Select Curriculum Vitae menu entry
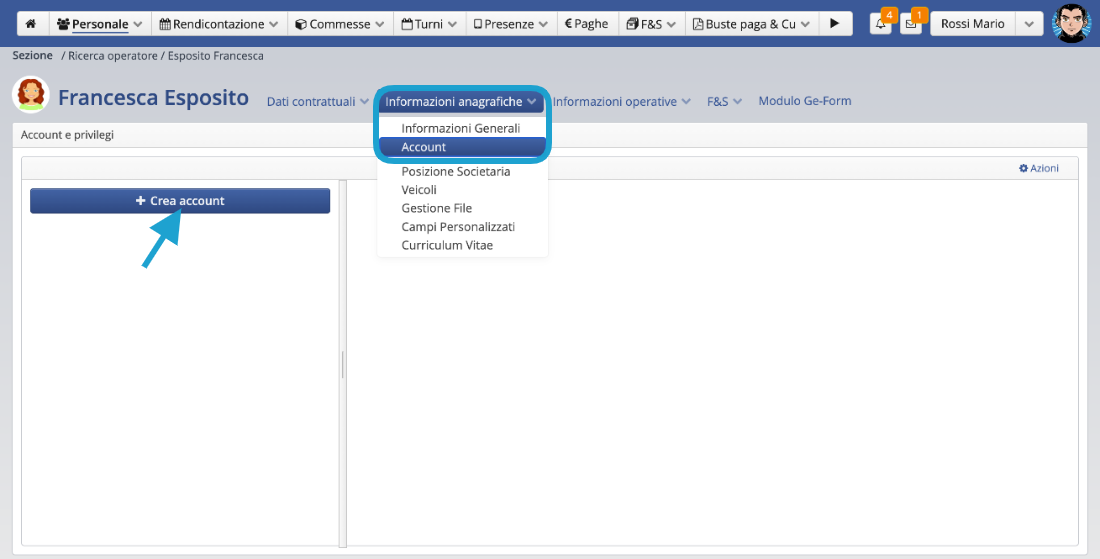This screenshot has width=1100, height=559. coord(447,245)
